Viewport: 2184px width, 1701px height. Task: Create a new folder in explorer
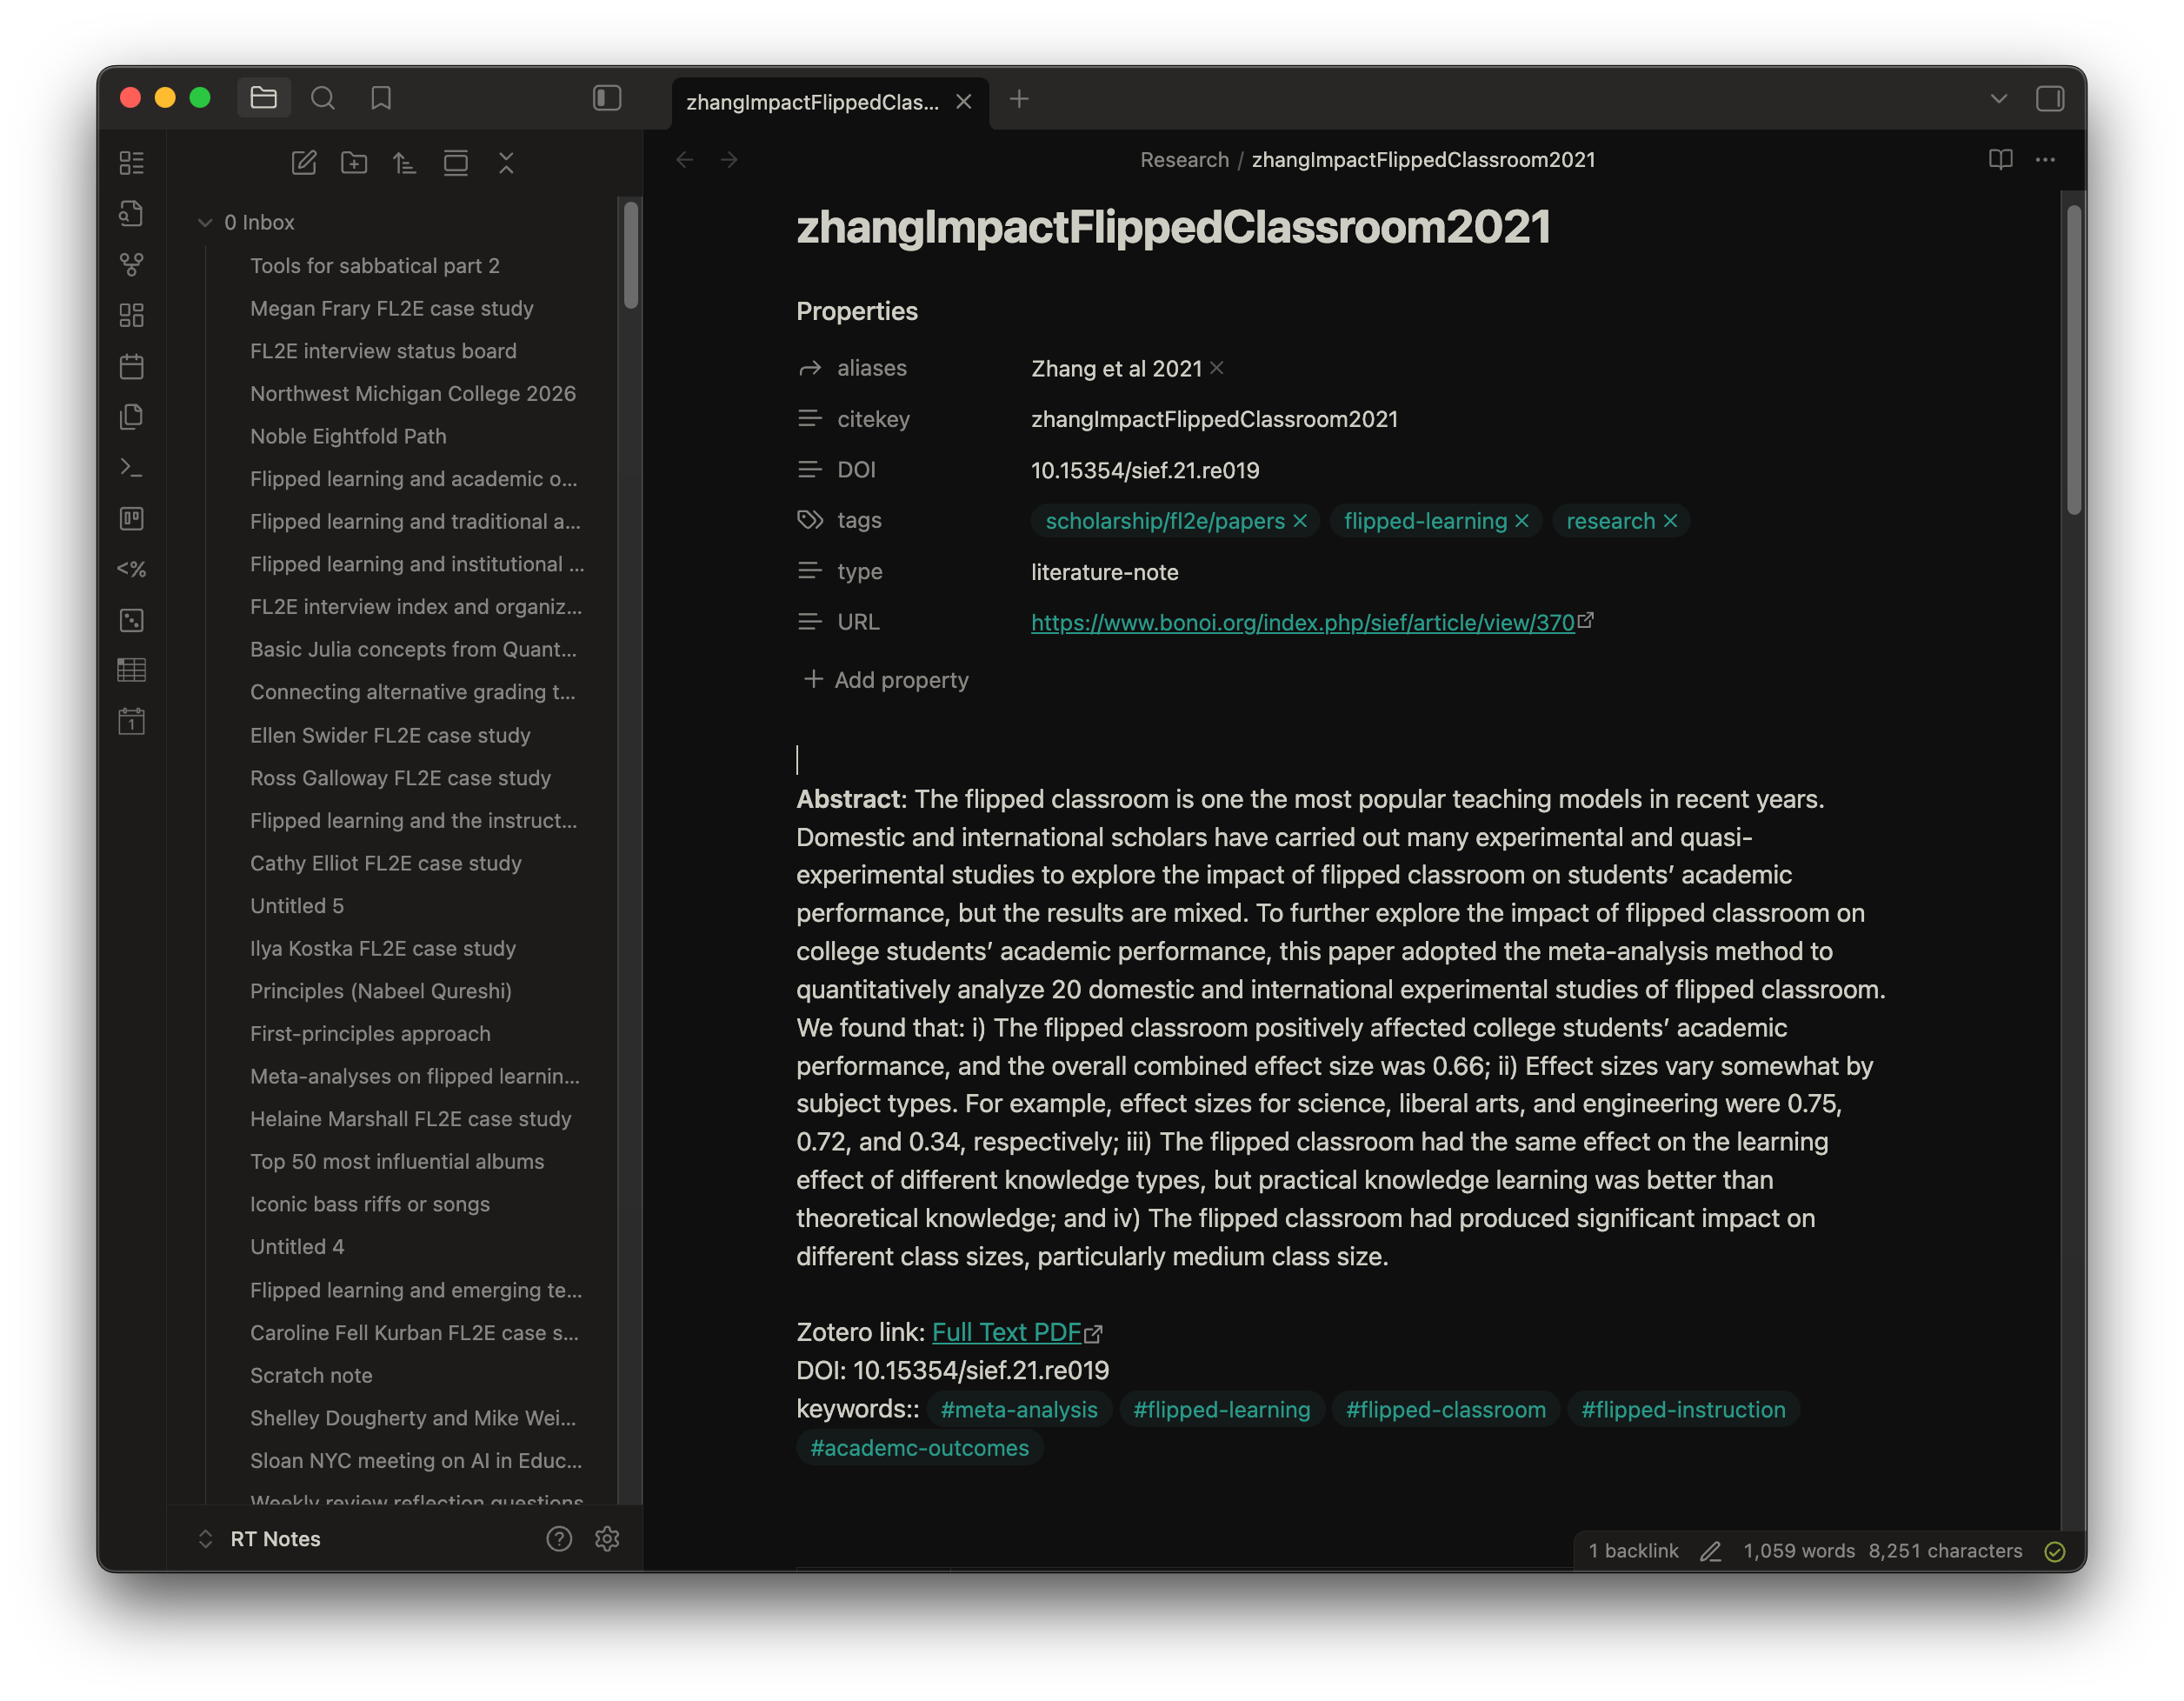[354, 162]
